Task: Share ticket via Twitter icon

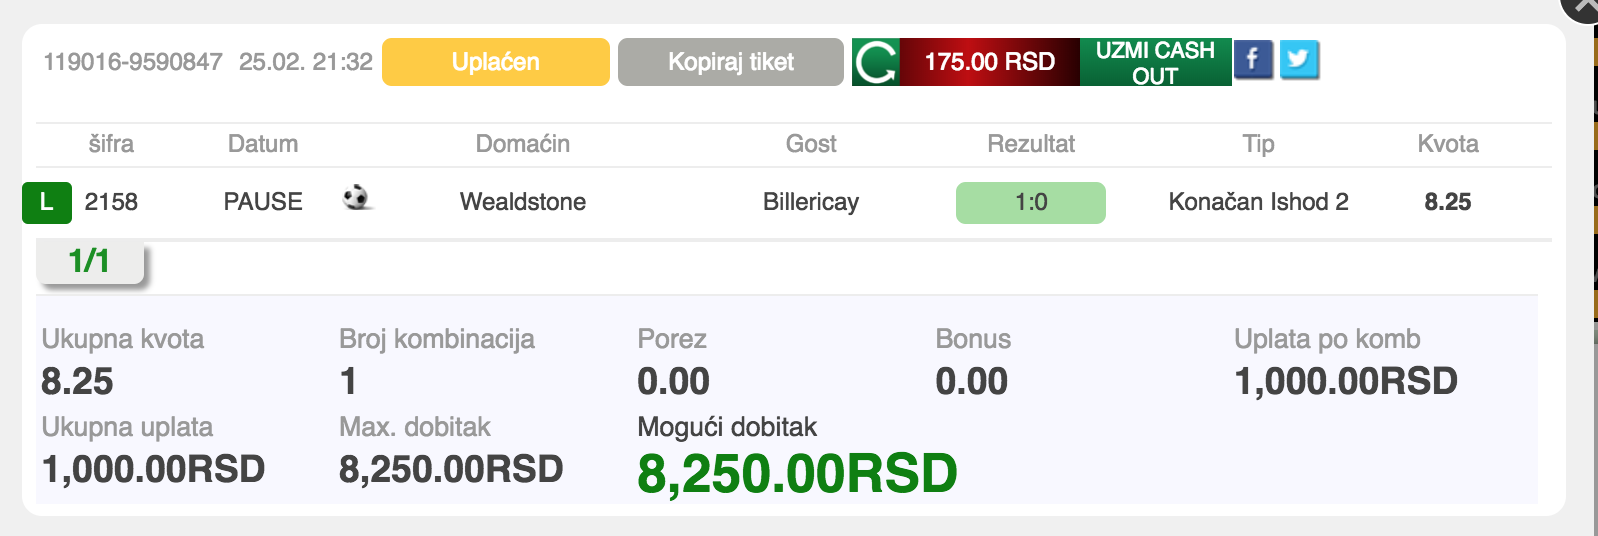Action: click(x=1299, y=60)
